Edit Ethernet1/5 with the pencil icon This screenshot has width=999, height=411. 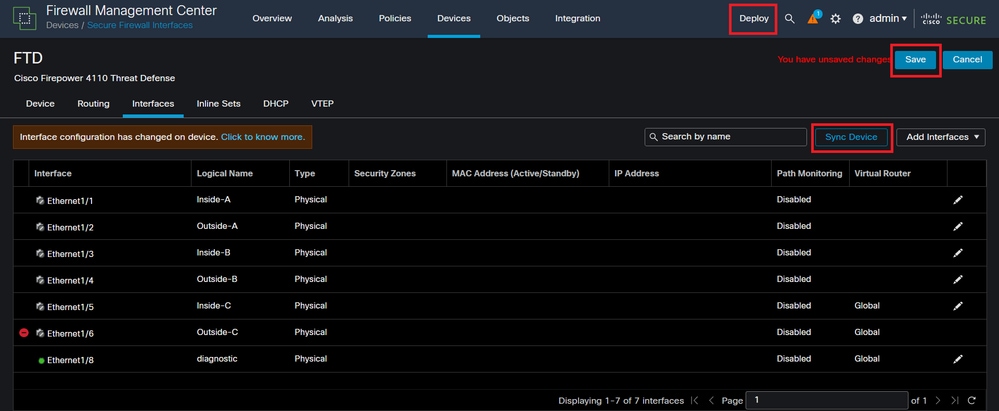coord(958,306)
